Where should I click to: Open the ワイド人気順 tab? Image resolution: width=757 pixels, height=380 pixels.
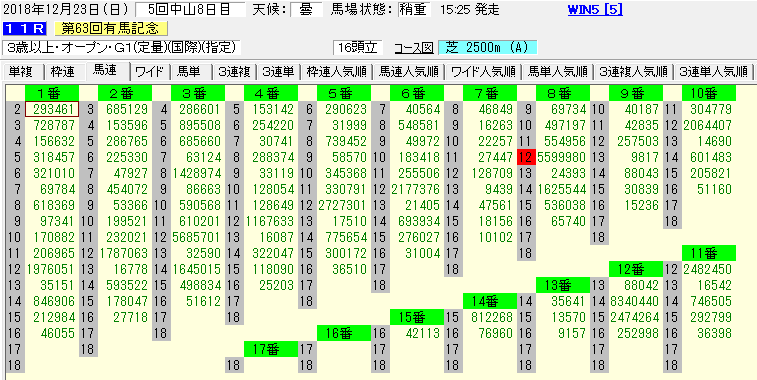pyautogui.click(x=483, y=72)
